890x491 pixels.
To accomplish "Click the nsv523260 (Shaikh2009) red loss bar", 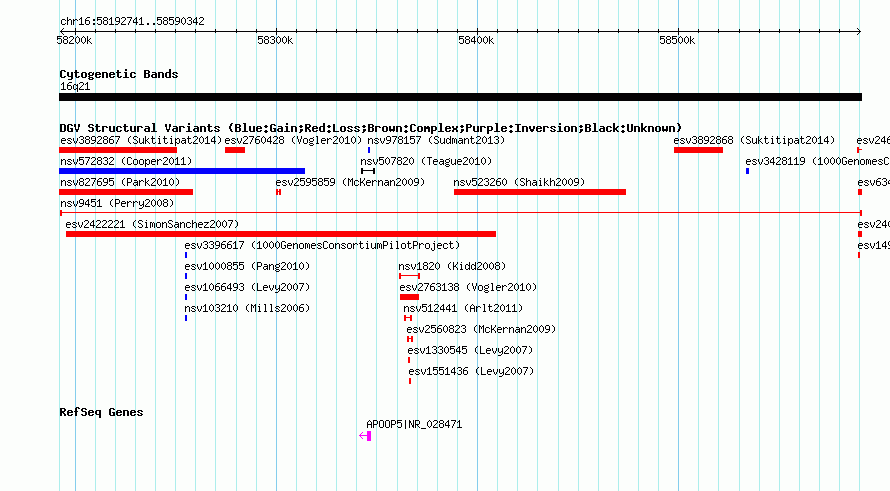I will coord(540,192).
